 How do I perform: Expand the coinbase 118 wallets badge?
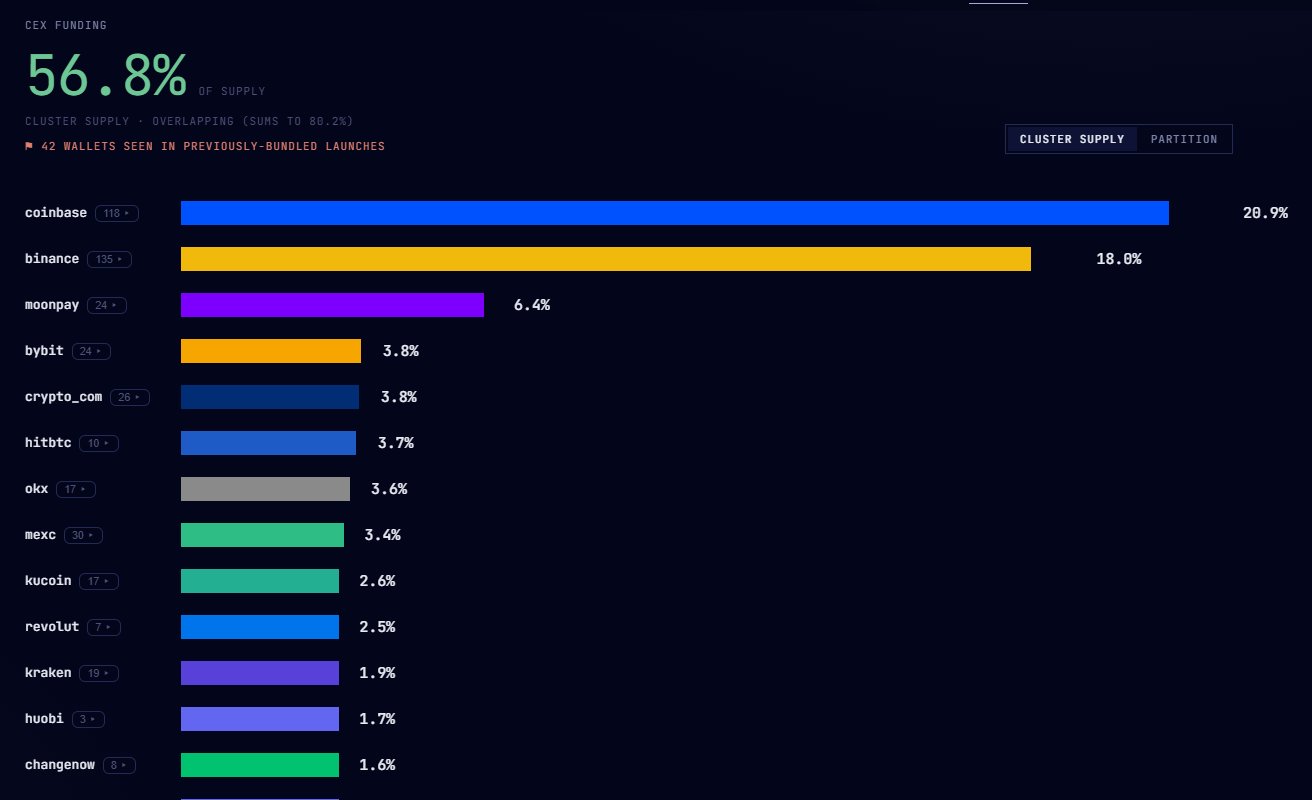click(117, 213)
